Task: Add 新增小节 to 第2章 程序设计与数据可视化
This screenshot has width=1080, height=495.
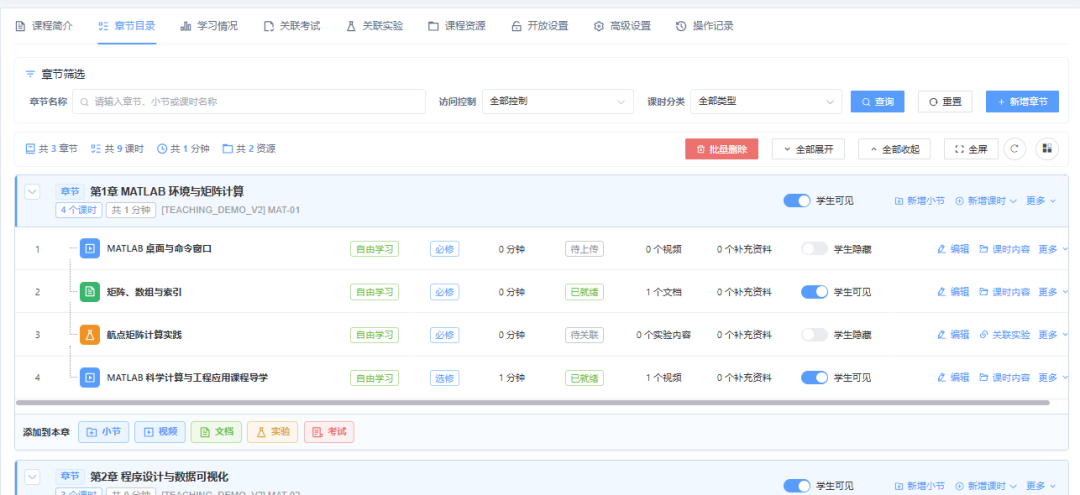Action: coord(920,485)
